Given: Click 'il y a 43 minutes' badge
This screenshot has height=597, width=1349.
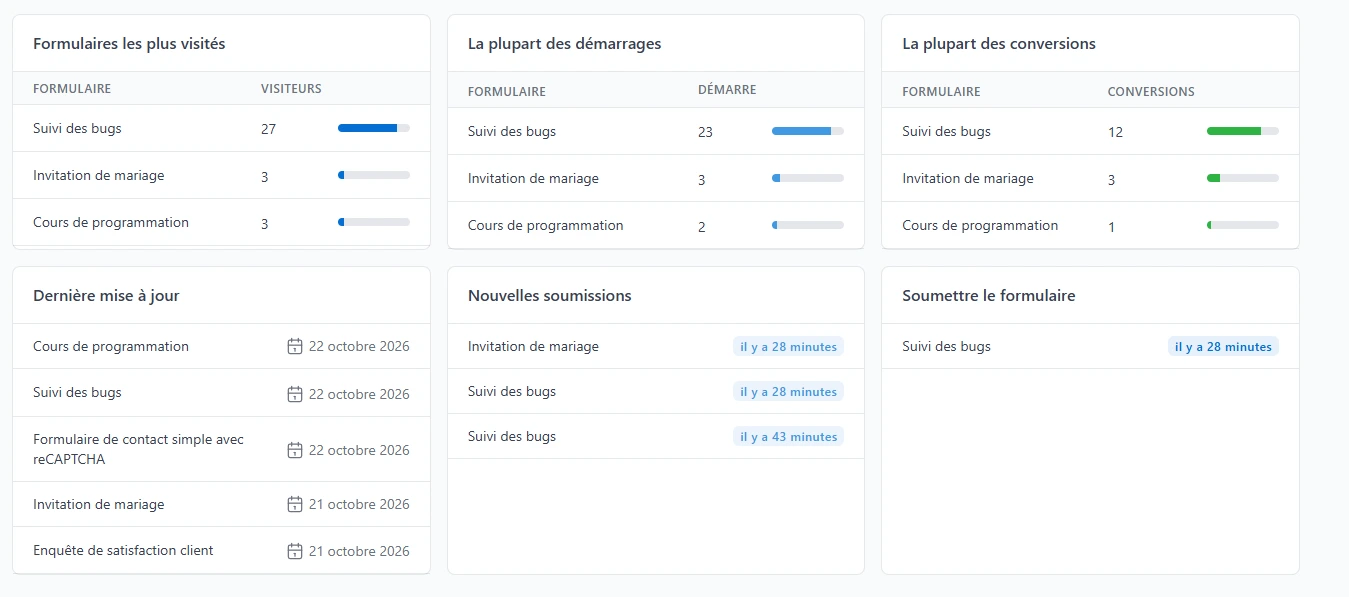Looking at the screenshot, I should 788,437.
